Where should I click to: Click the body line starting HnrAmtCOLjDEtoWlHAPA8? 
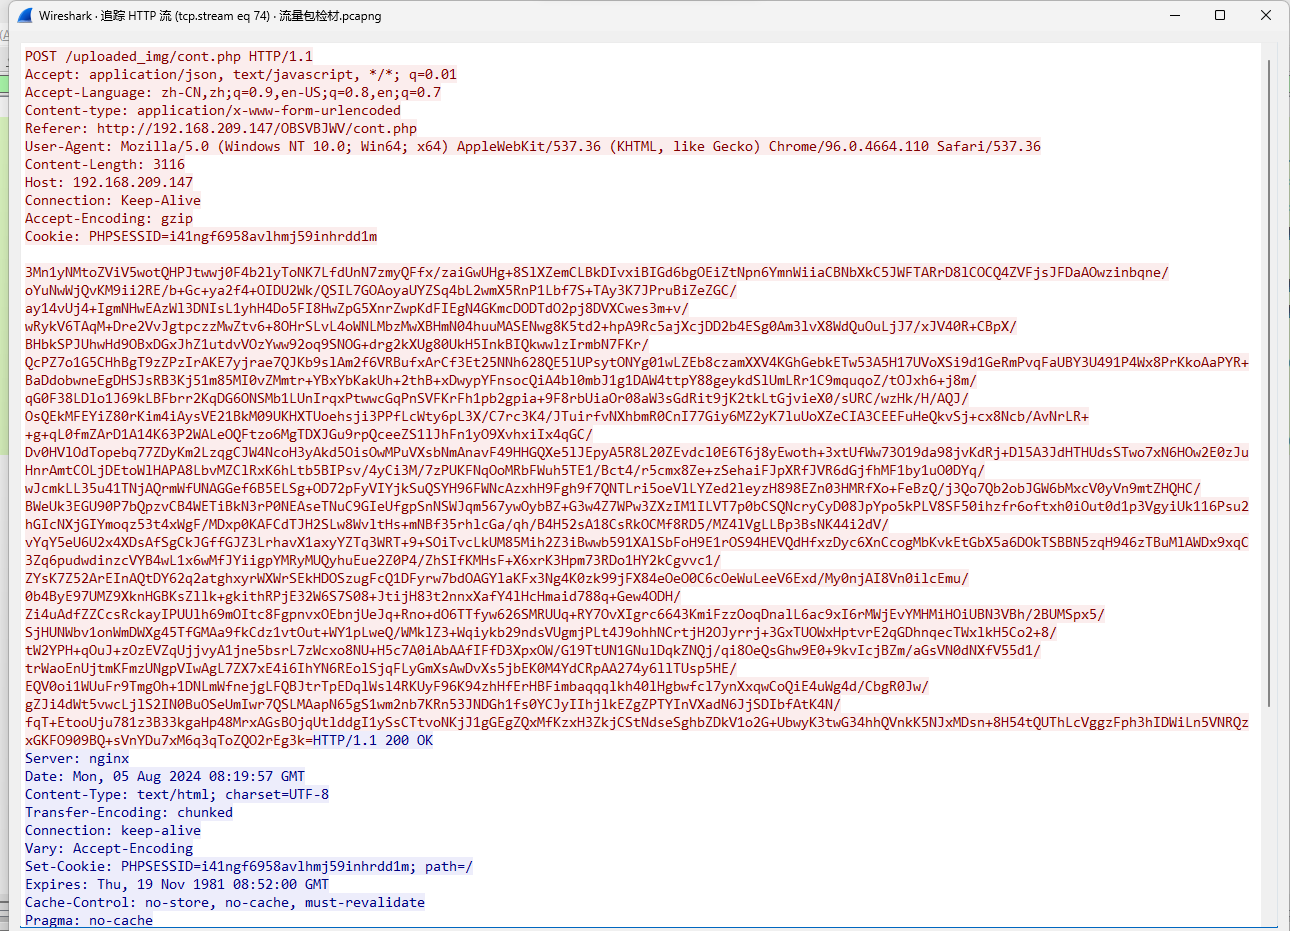(505, 470)
